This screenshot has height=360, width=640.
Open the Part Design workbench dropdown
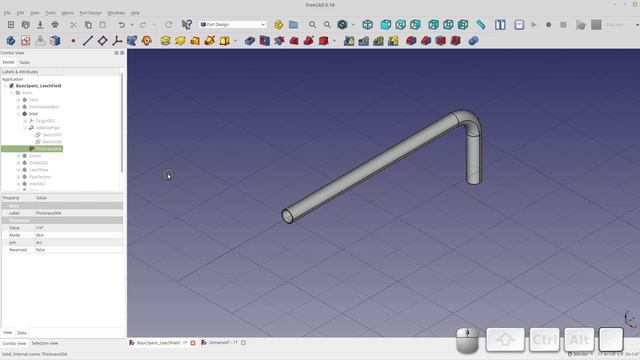pos(233,24)
